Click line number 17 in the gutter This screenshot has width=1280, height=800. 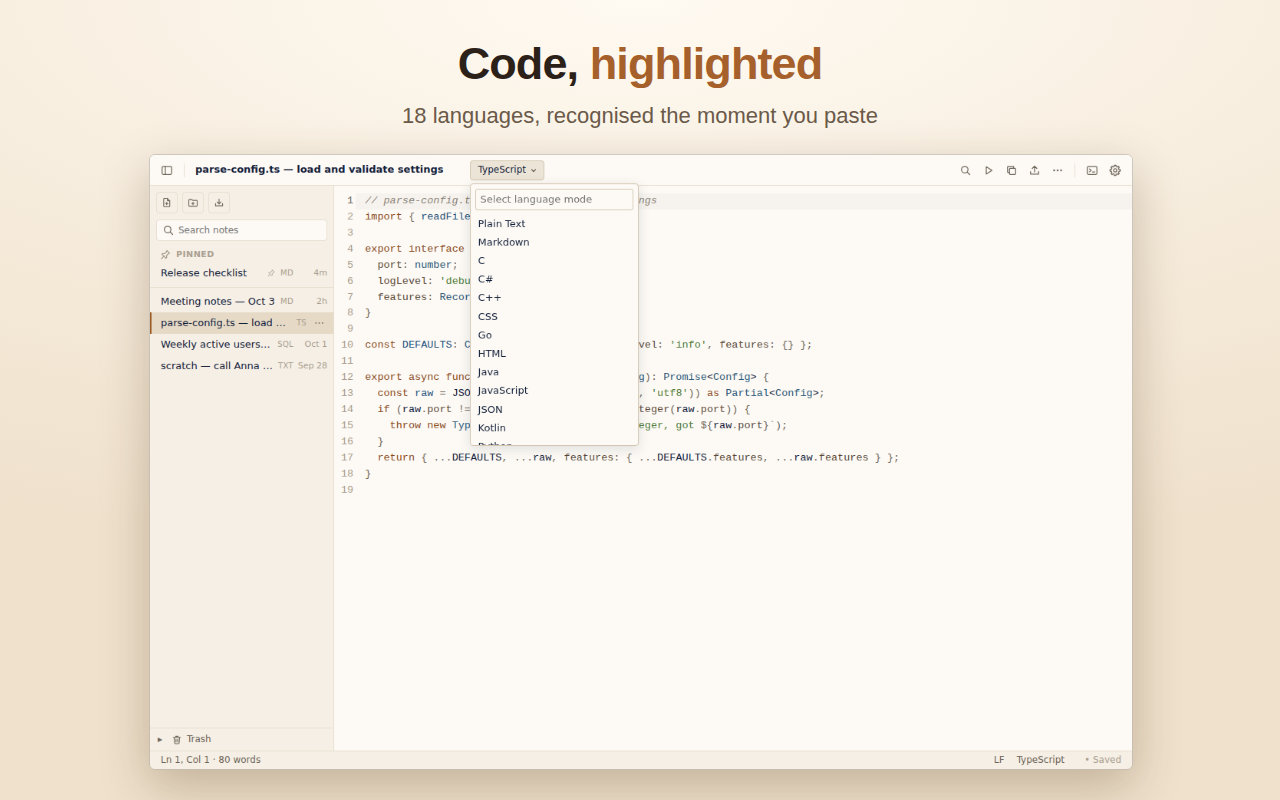click(x=347, y=457)
